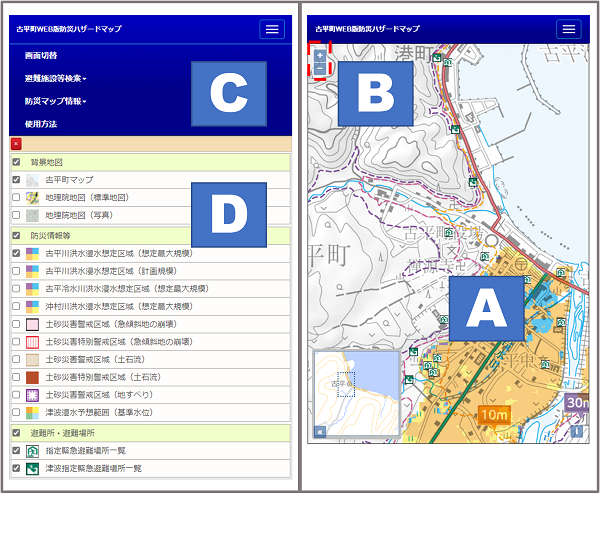
Task: Click the 津波指定緊急避難場所一覧 green legend icon
Action: [x=32, y=469]
